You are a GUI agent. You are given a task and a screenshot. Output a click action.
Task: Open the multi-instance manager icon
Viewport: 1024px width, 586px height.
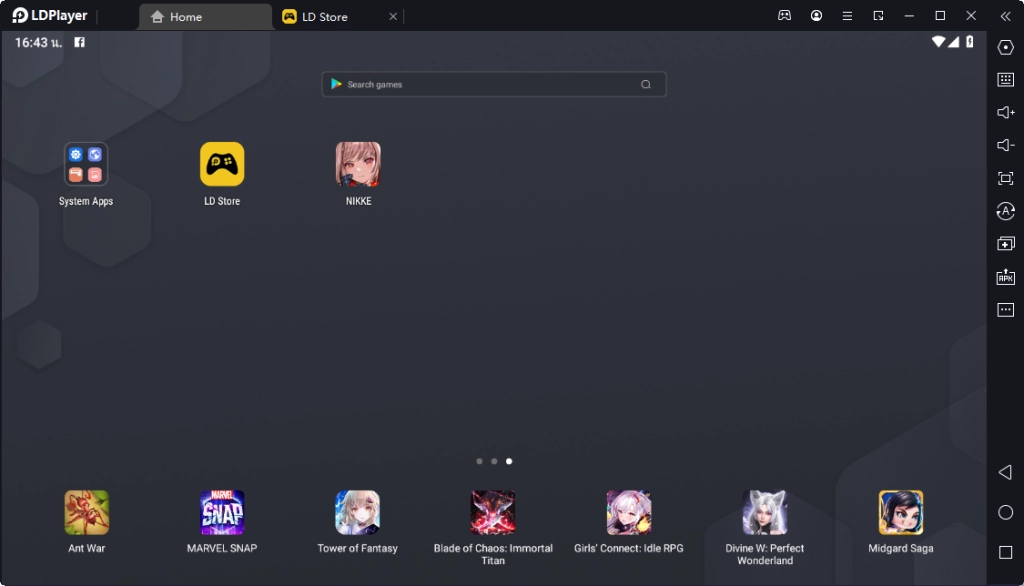tap(1006, 244)
